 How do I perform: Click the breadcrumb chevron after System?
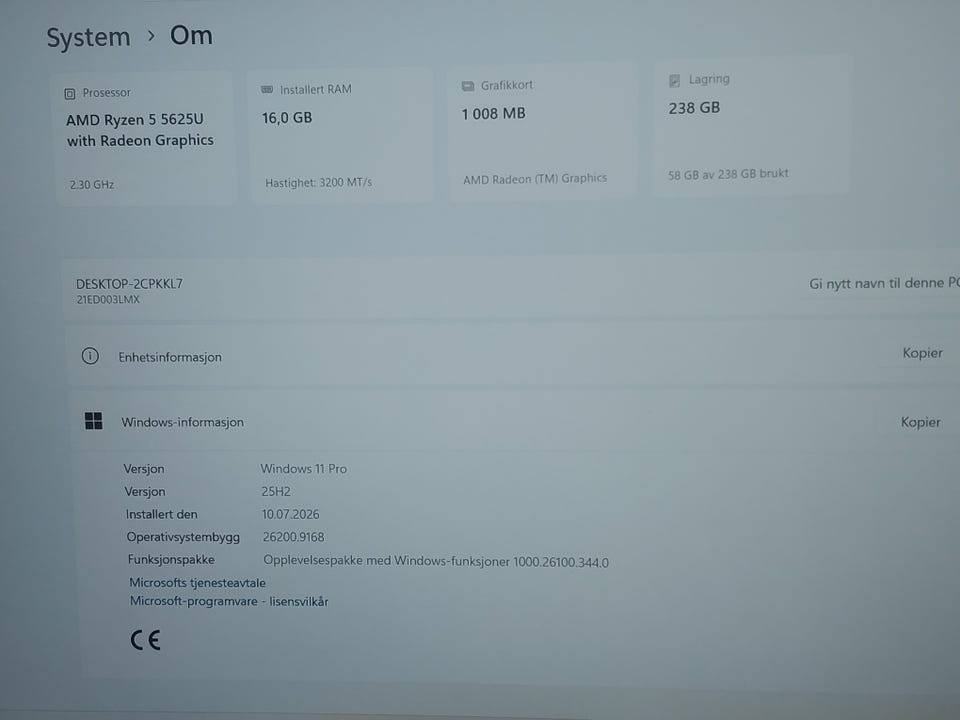coord(151,37)
